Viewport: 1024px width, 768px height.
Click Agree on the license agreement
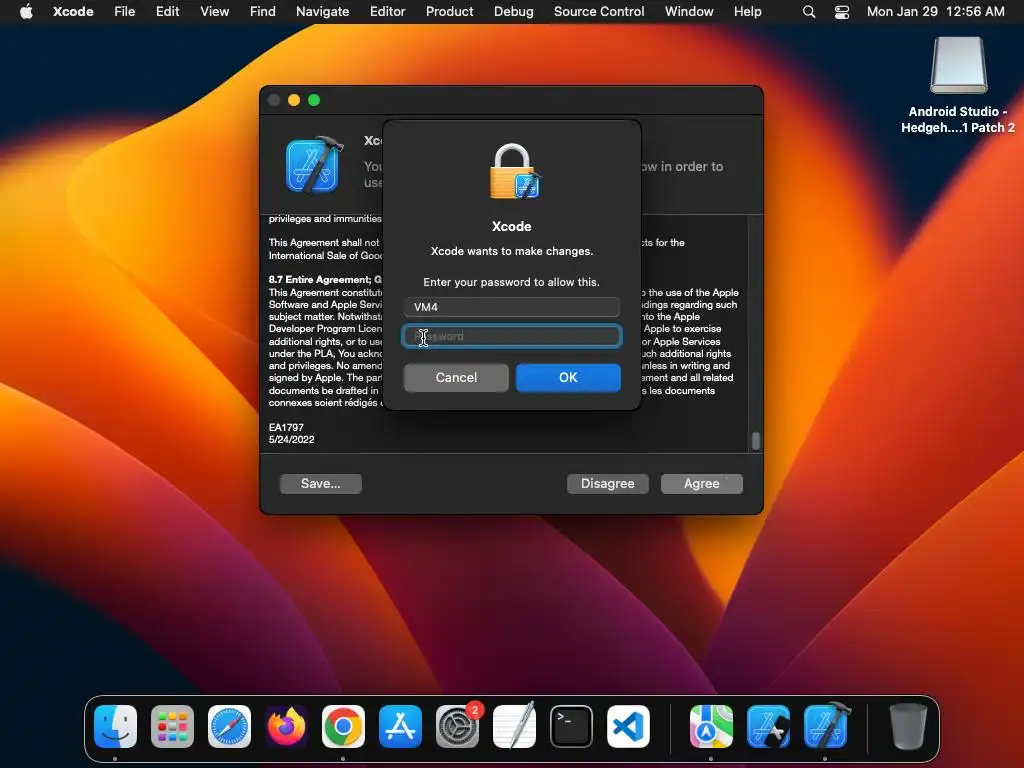point(701,483)
